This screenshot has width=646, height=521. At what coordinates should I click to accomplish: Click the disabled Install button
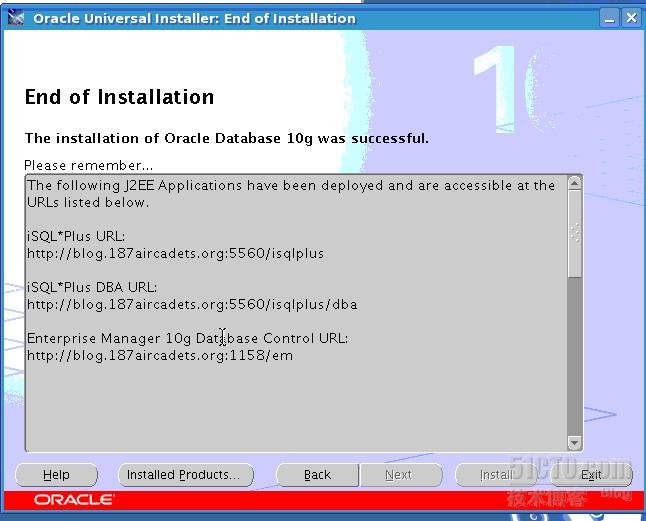coord(496,475)
